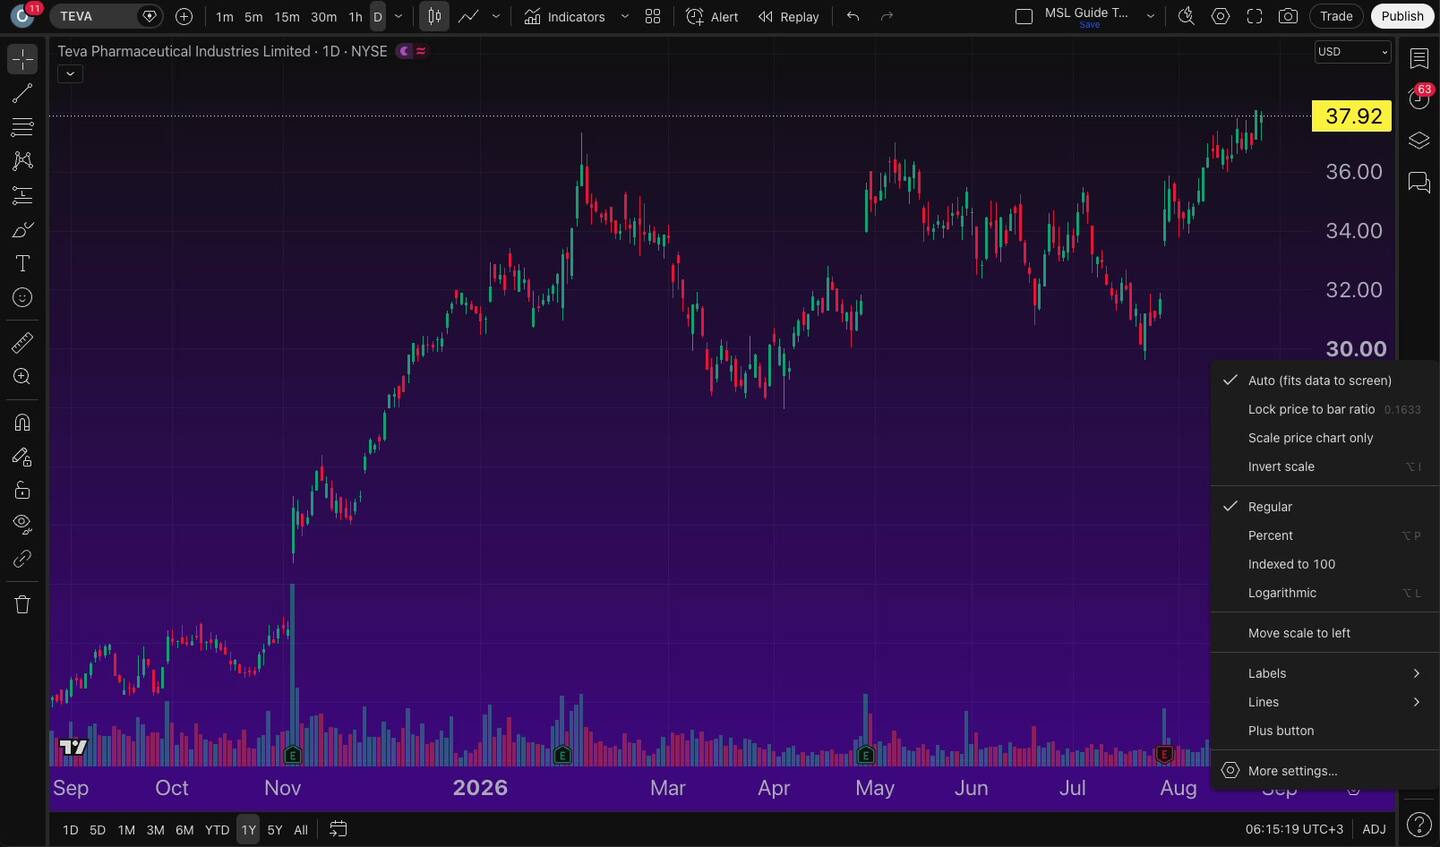Select the text annotation tool

click(x=22, y=263)
